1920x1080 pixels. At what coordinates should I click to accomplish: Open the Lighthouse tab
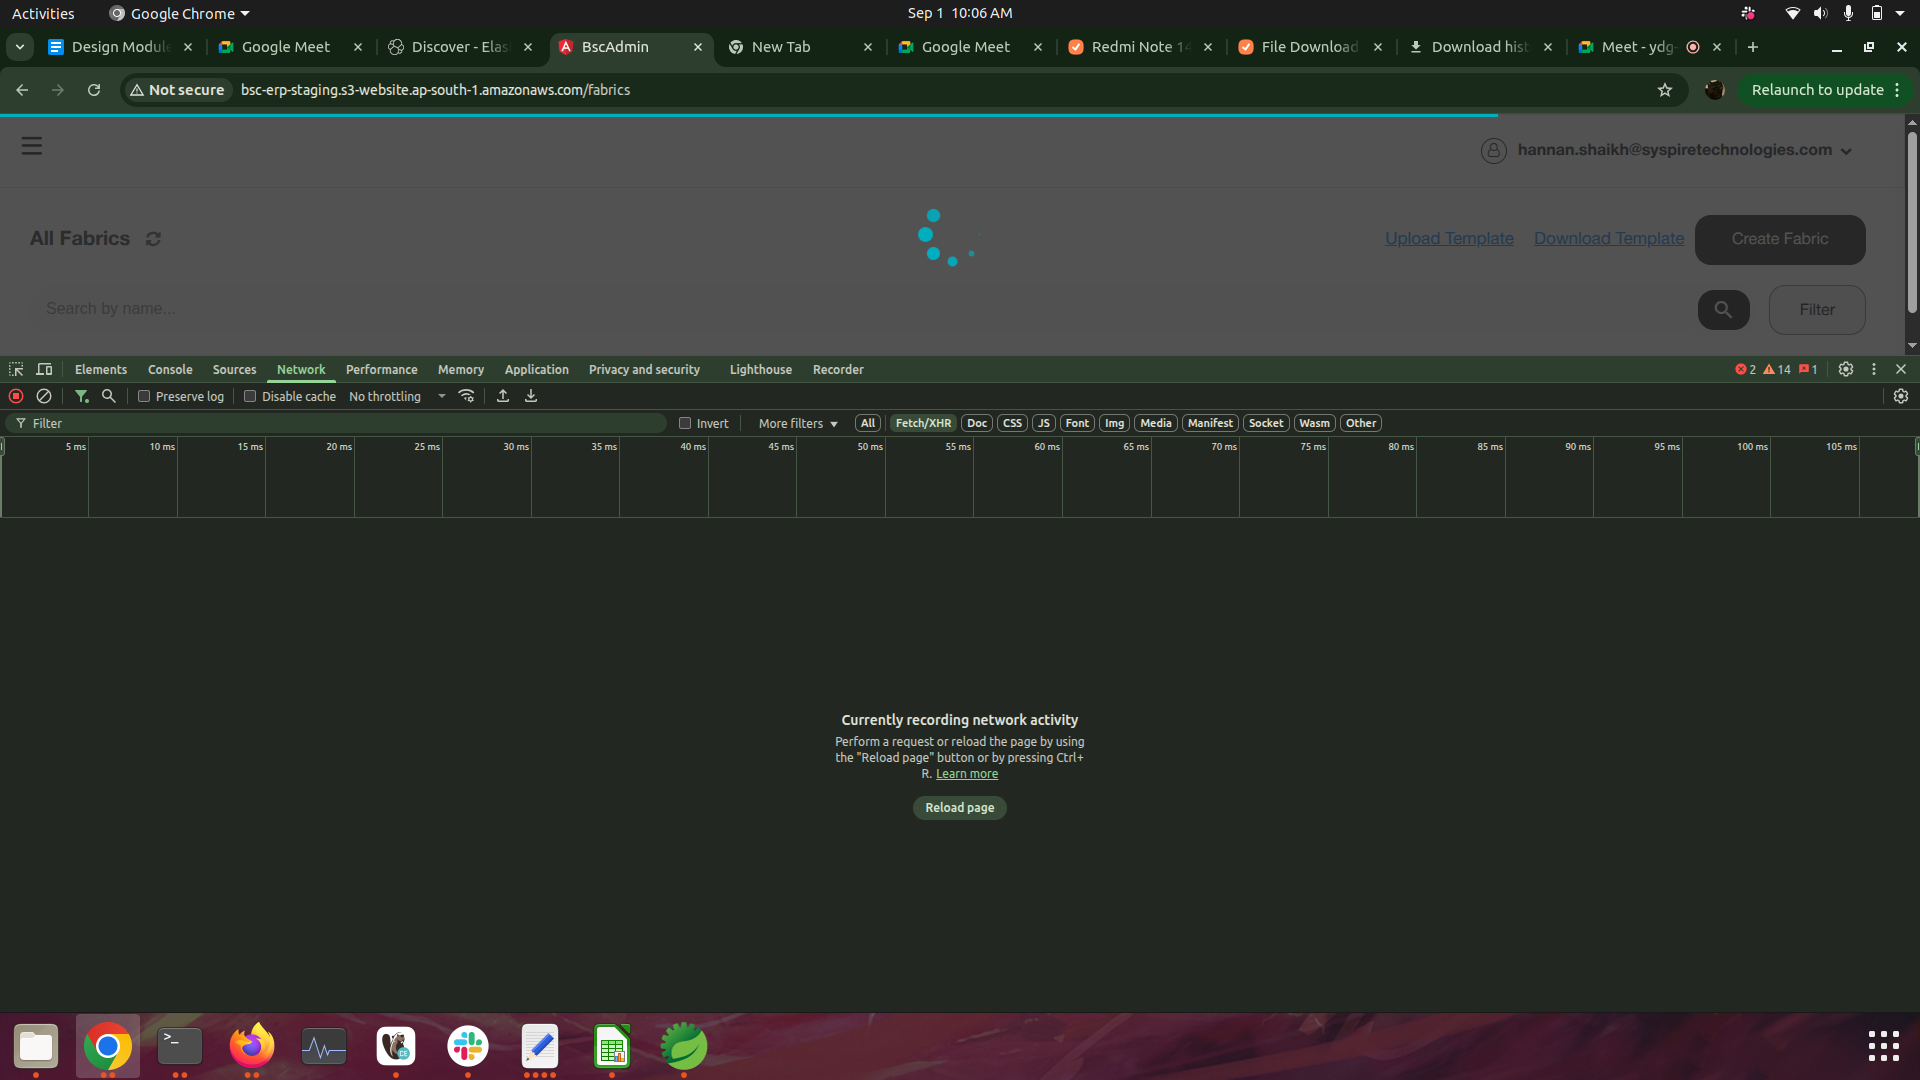tap(760, 369)
